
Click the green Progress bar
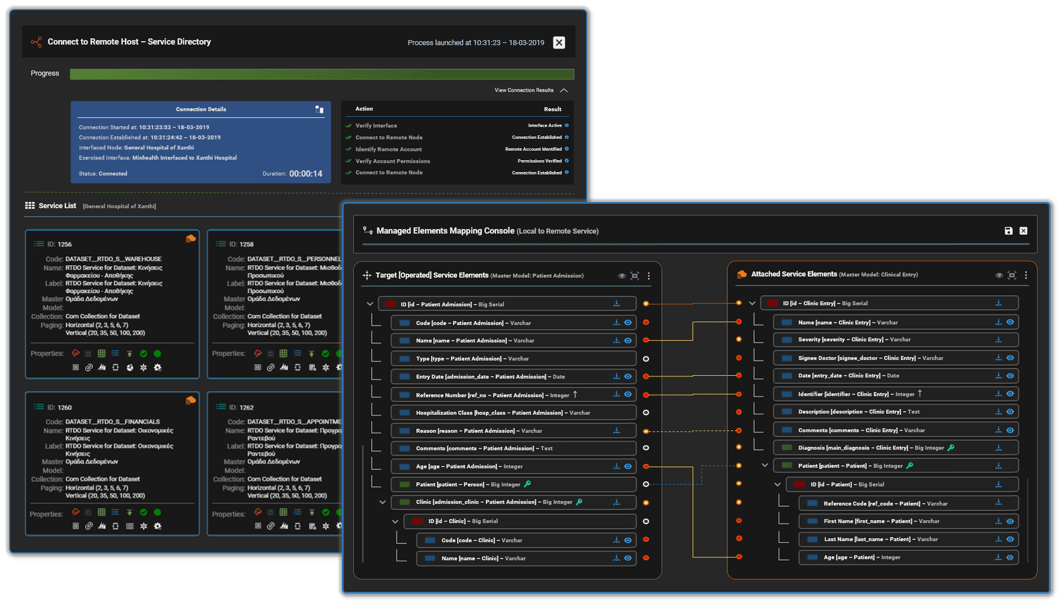pyautogui.click(x=321, y=73)
